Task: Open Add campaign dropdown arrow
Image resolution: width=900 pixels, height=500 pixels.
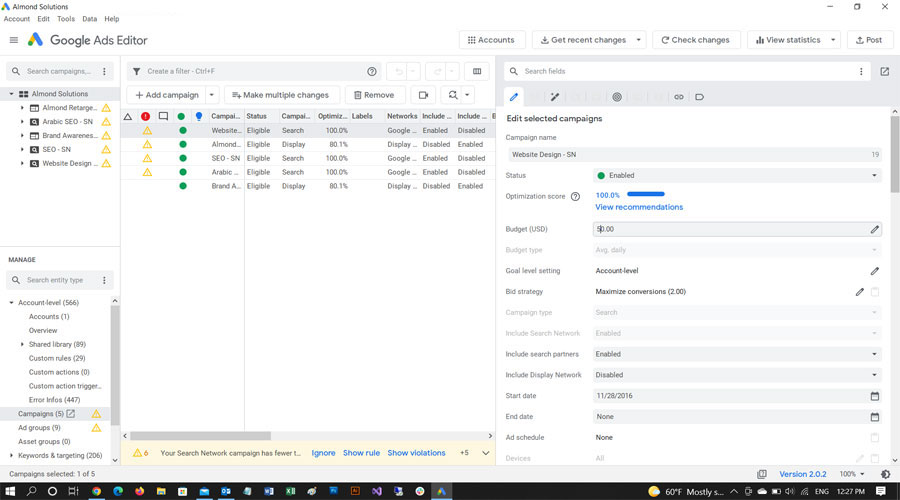Action: [212, 95]
